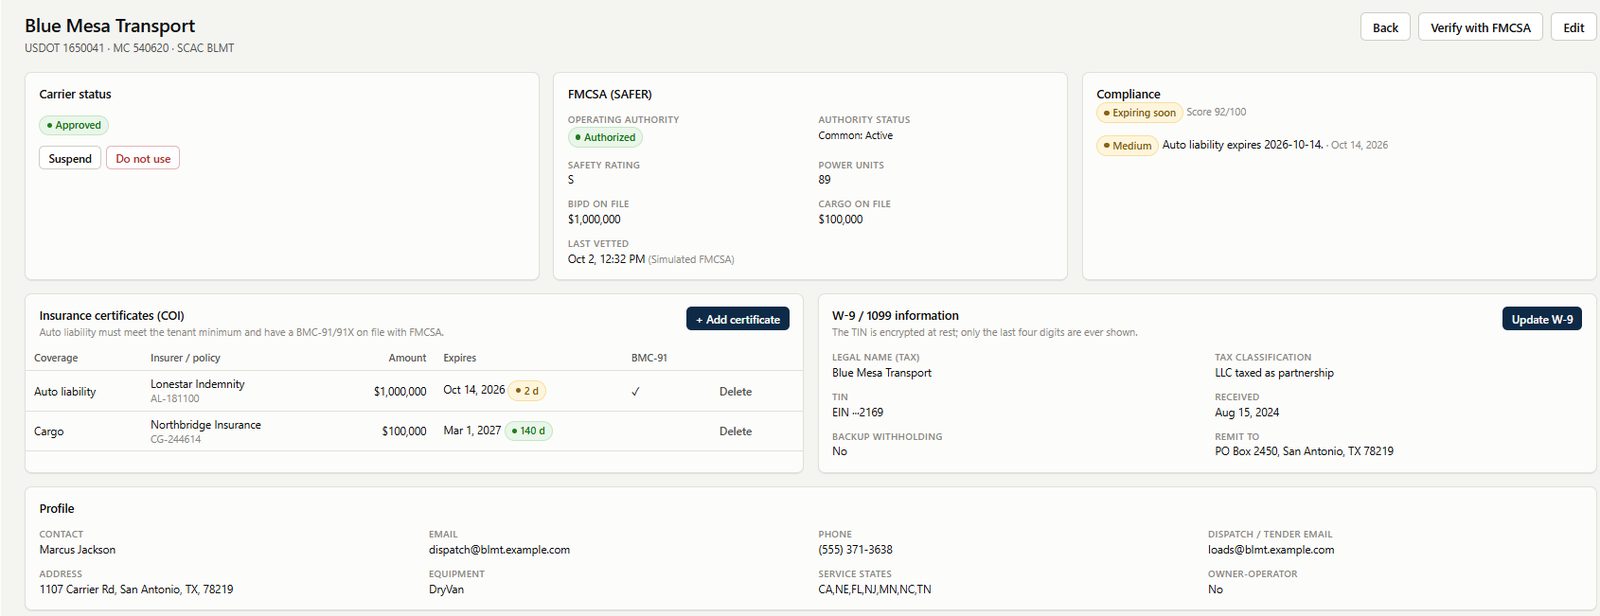Image resolution: width=1600 pixels, height=616 pixels.
Task: Click the Authorized operating authority badge
Action: (x=605, y=137)
